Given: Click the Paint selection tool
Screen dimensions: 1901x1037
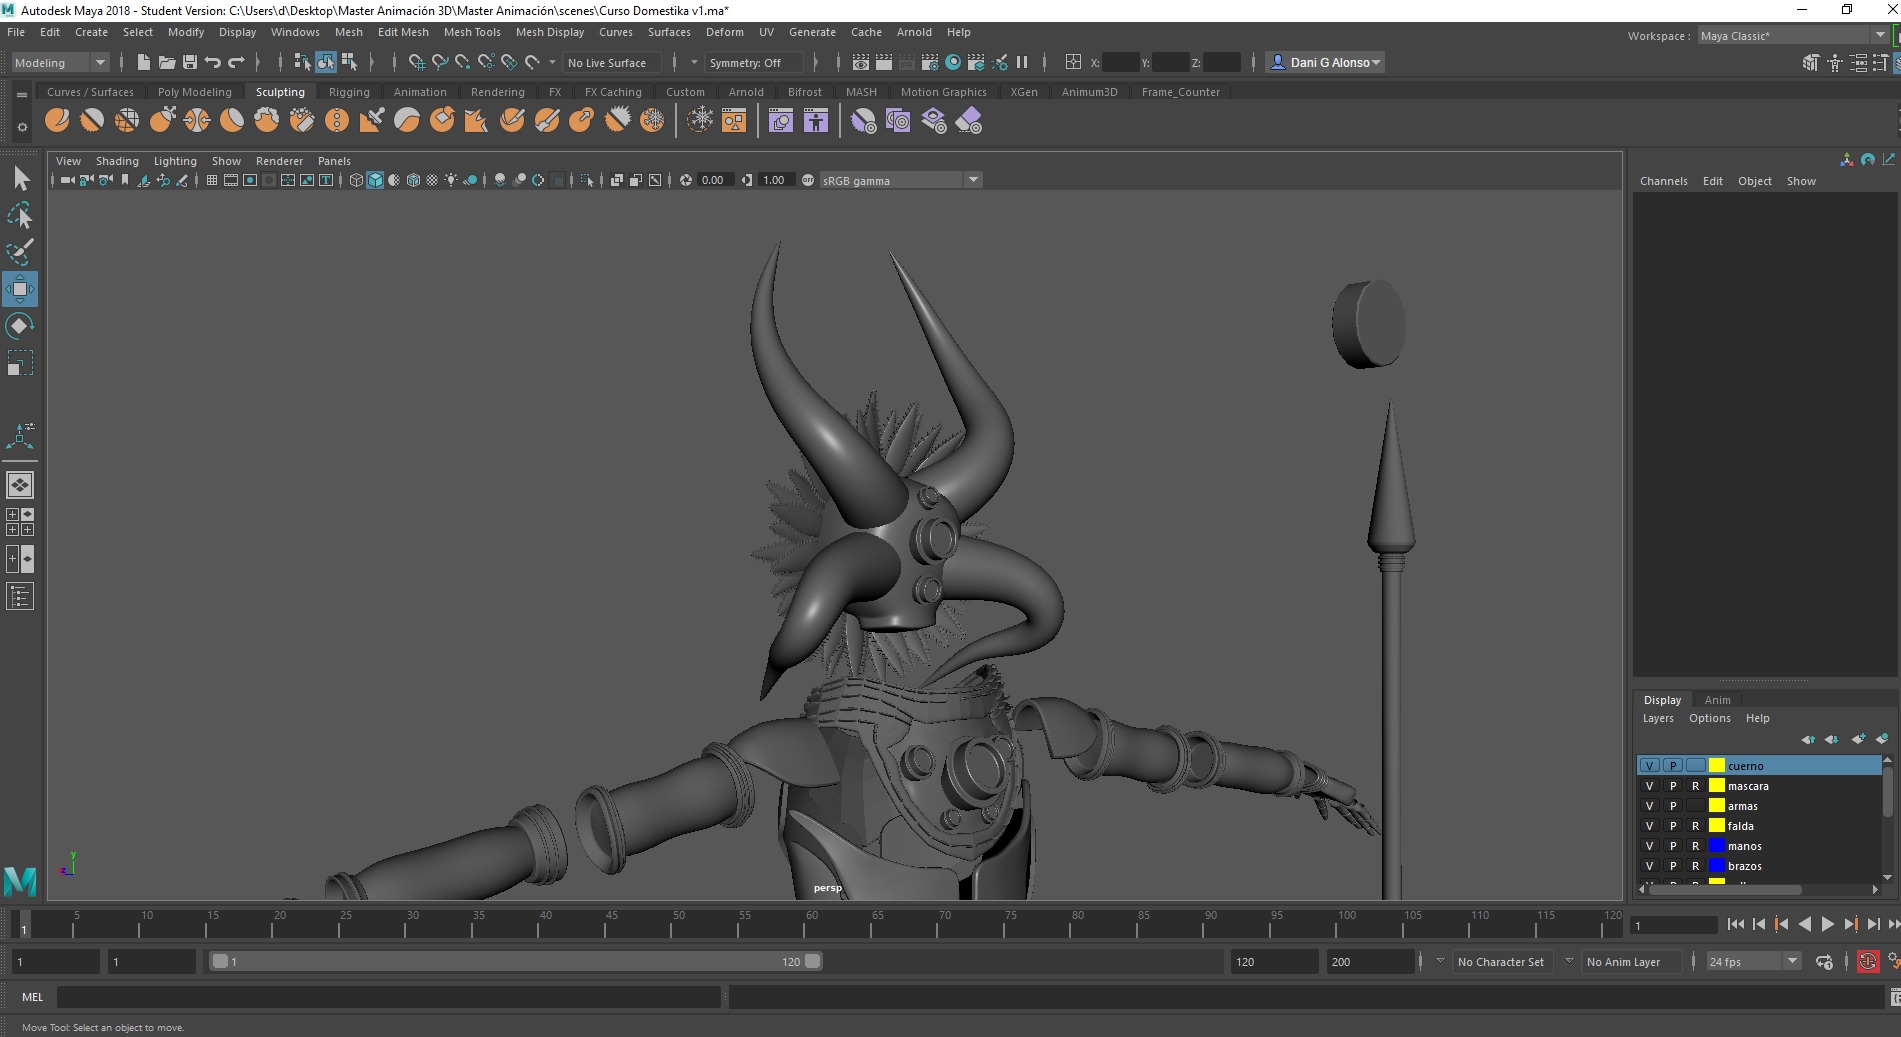Looking at the screenshot, I should coord(20,252).
